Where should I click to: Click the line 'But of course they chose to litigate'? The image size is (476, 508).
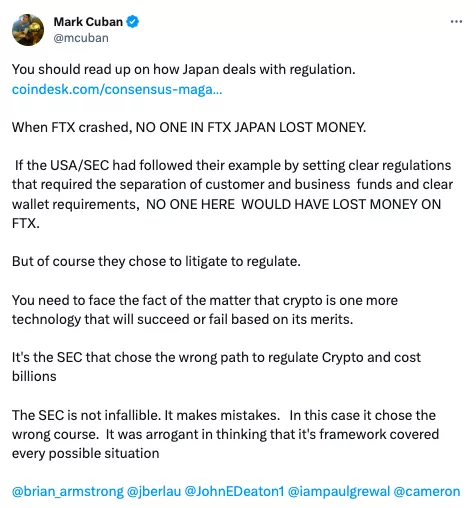156,261
